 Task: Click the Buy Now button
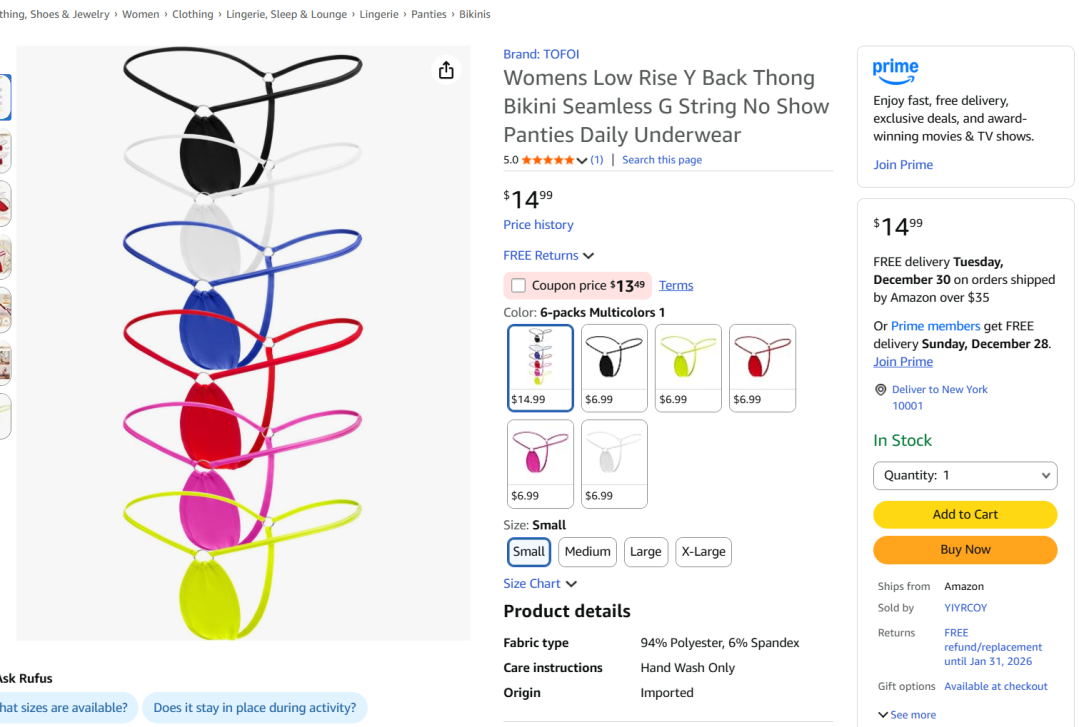click(x=965, y=550)
